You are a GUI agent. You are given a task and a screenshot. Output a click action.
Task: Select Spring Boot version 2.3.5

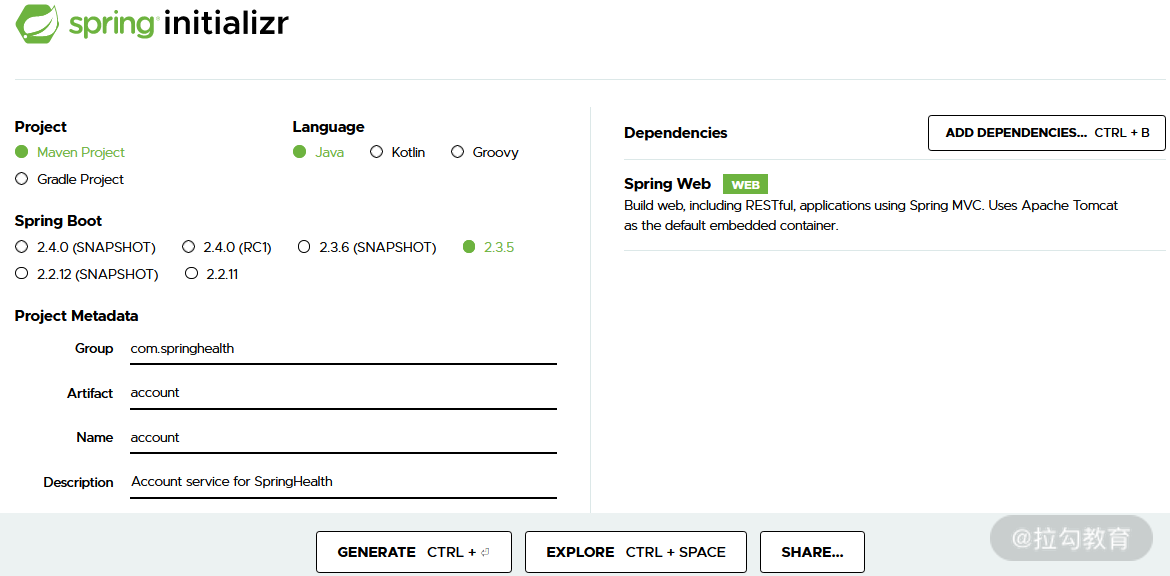coord(469,247)
